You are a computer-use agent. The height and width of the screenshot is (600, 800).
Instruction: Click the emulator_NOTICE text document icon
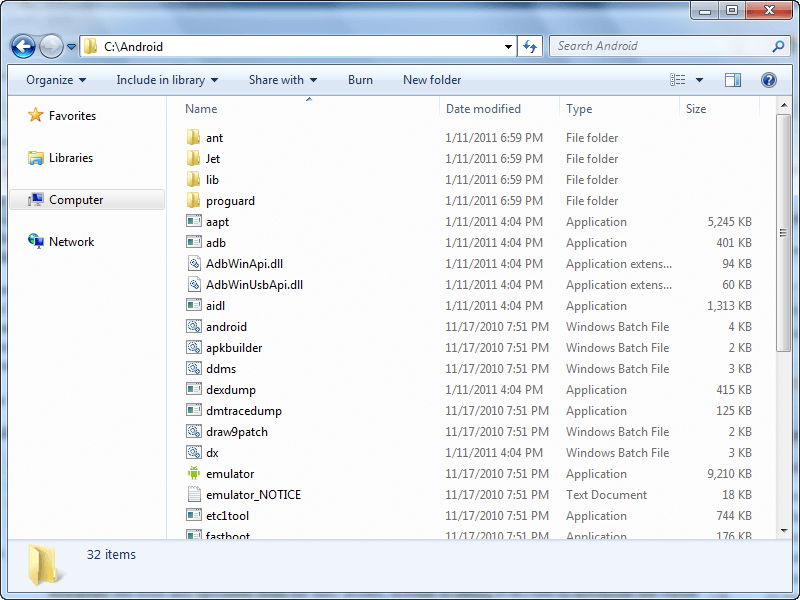pyautogui.click(x=194, y=495)
